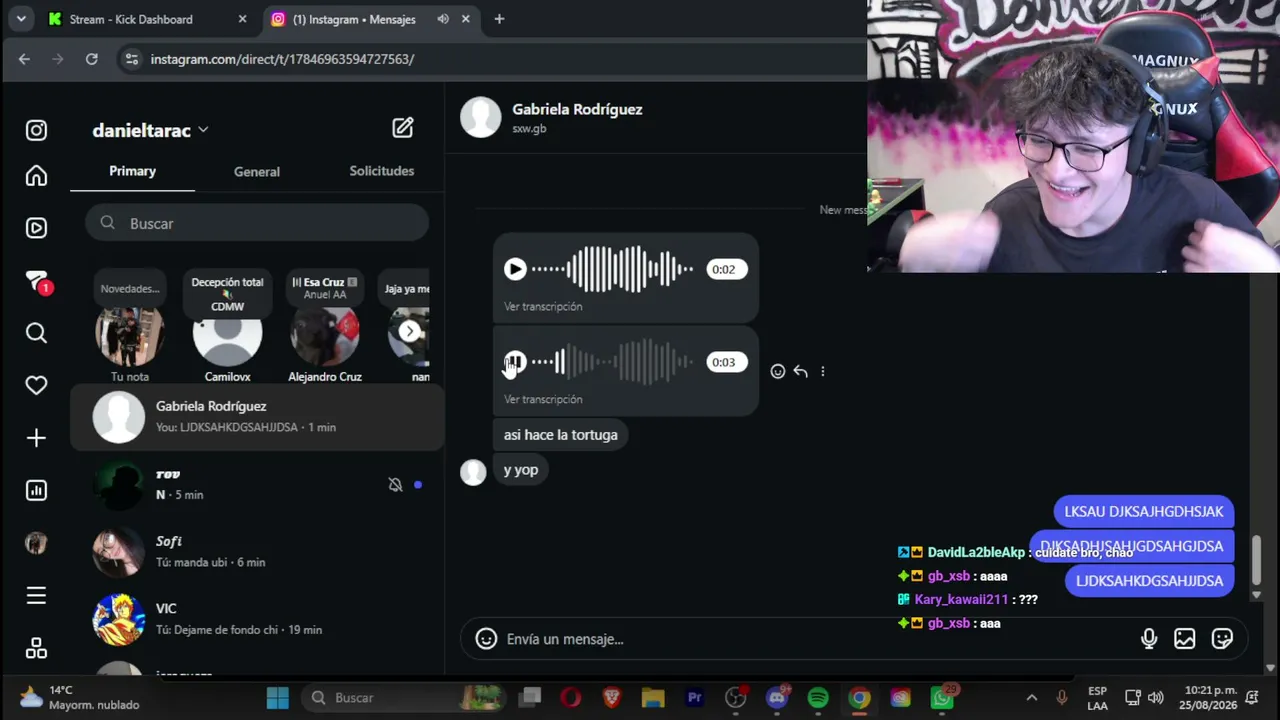Open the muted conversation with 5 min message
This screenshot has height=720, width=1280.
(x=257, y=484)
